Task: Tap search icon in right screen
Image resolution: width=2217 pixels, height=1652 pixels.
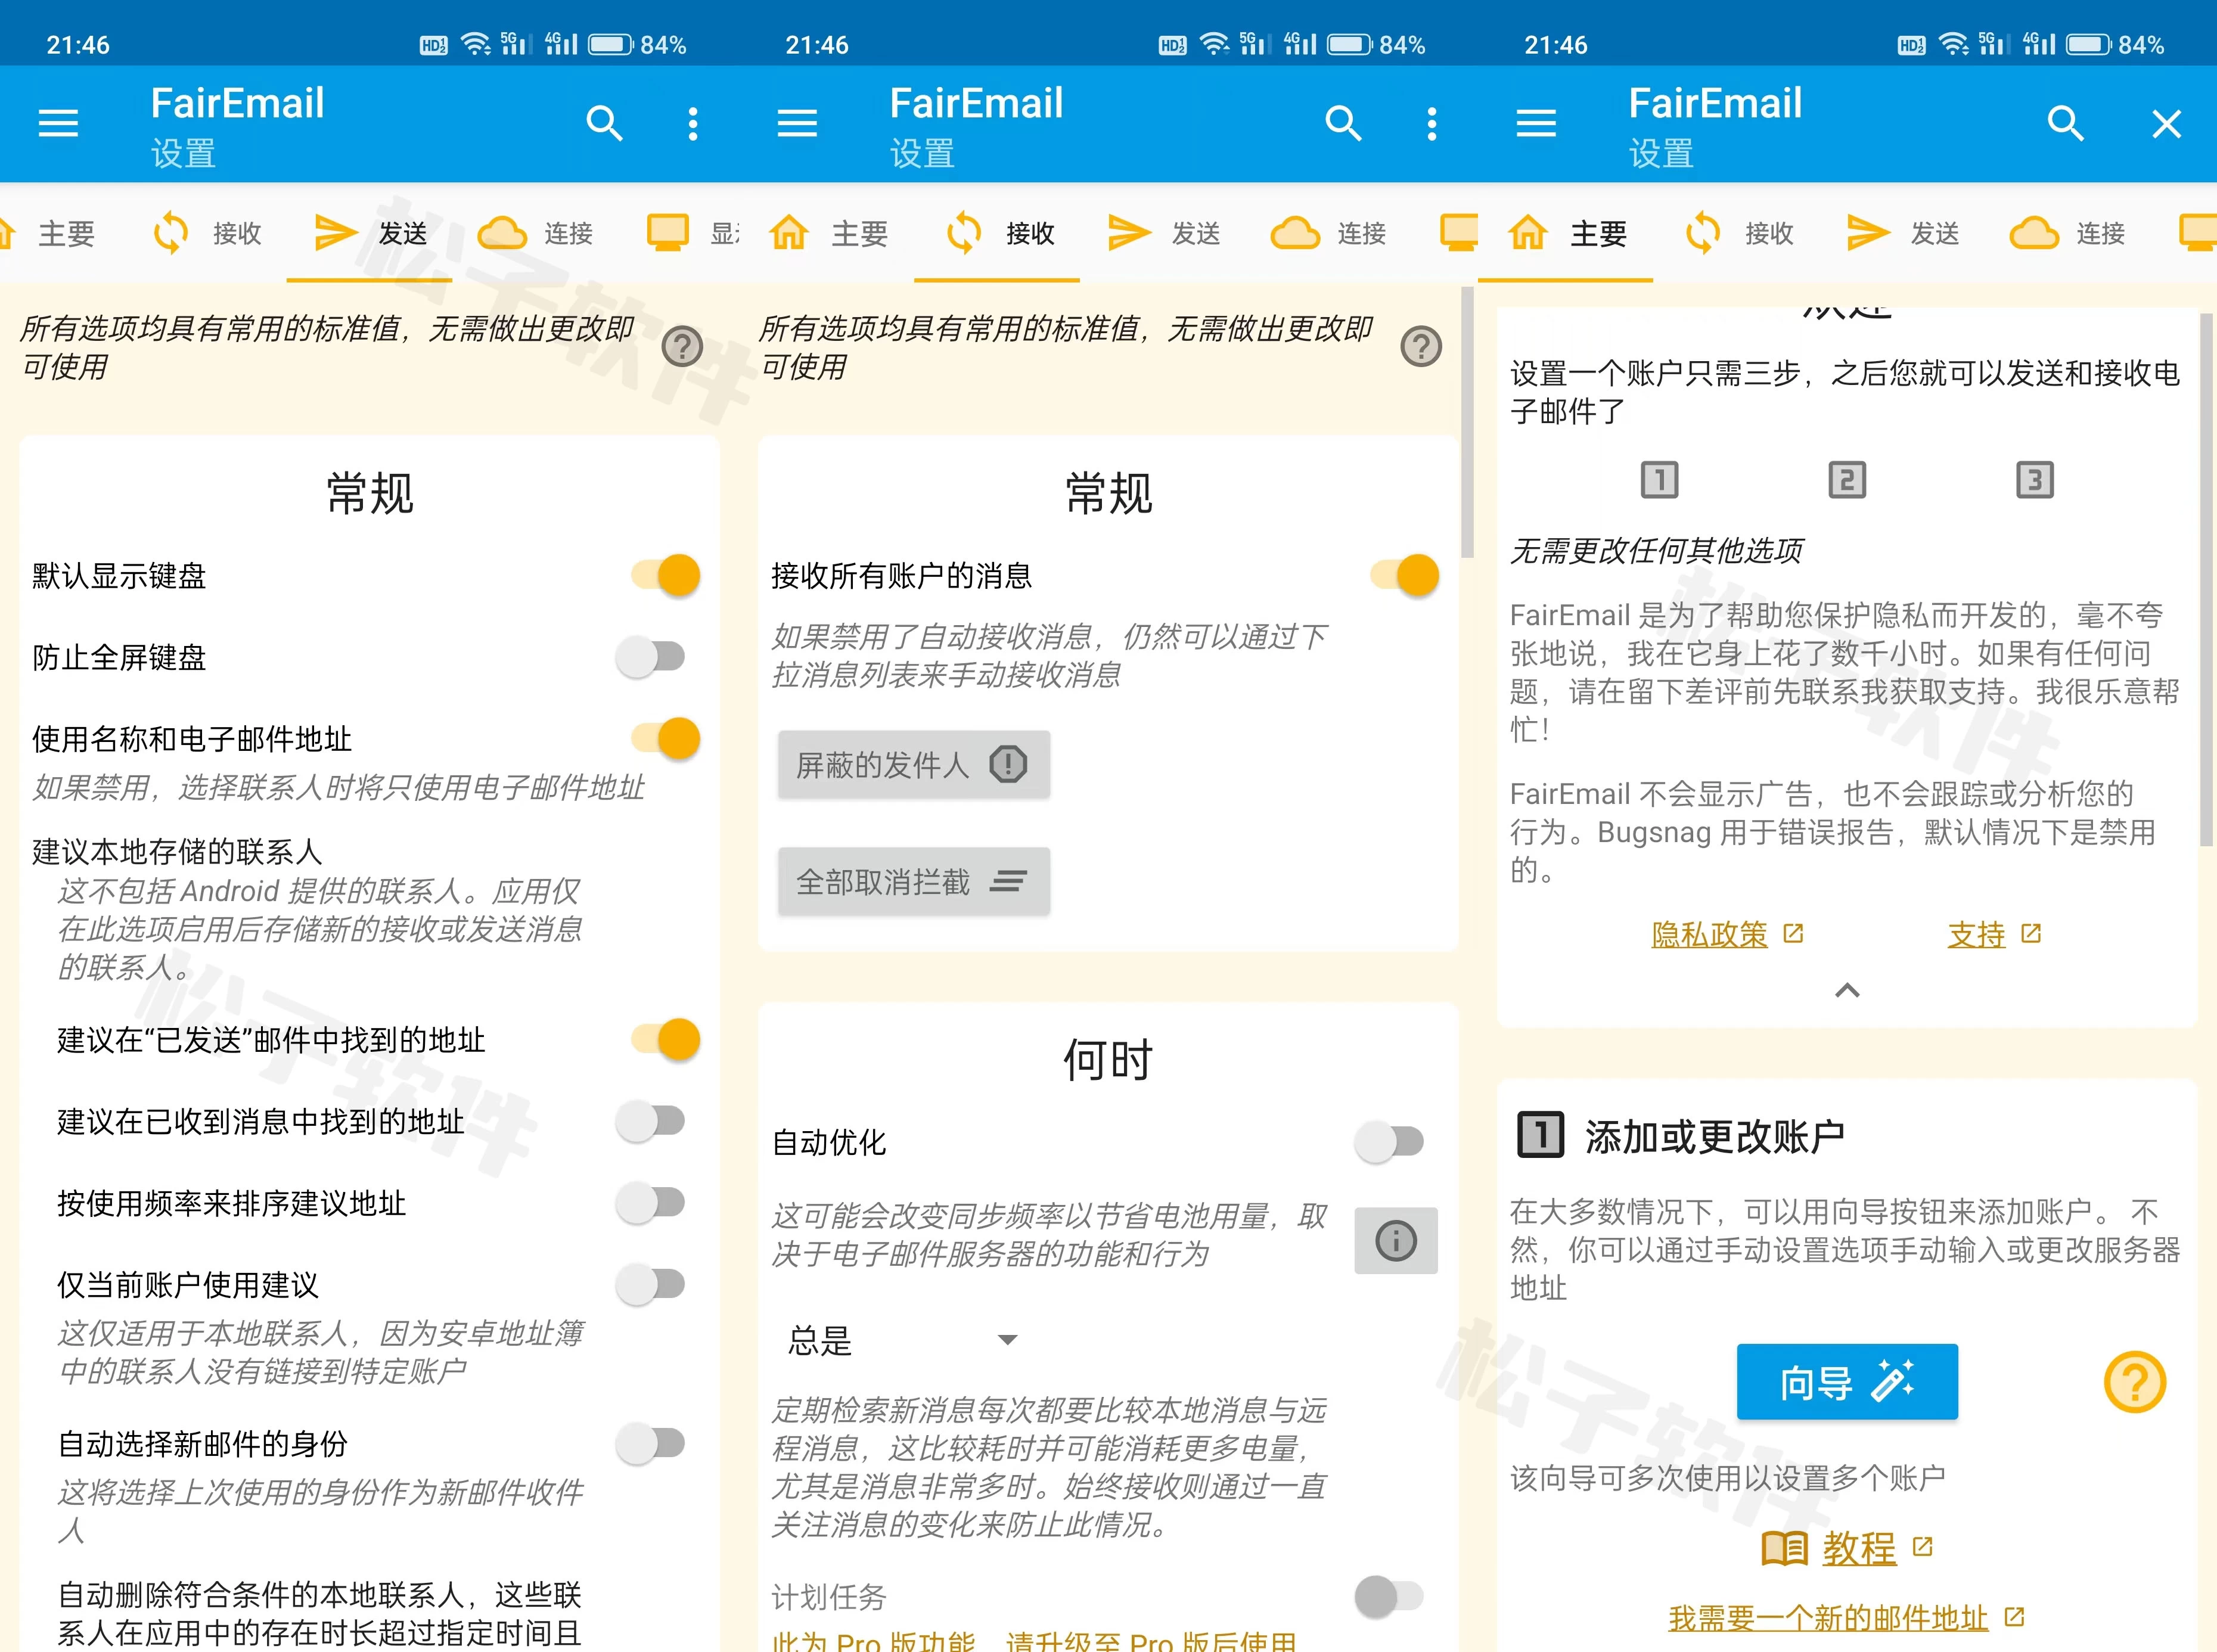Action: tap(2065, 123)
